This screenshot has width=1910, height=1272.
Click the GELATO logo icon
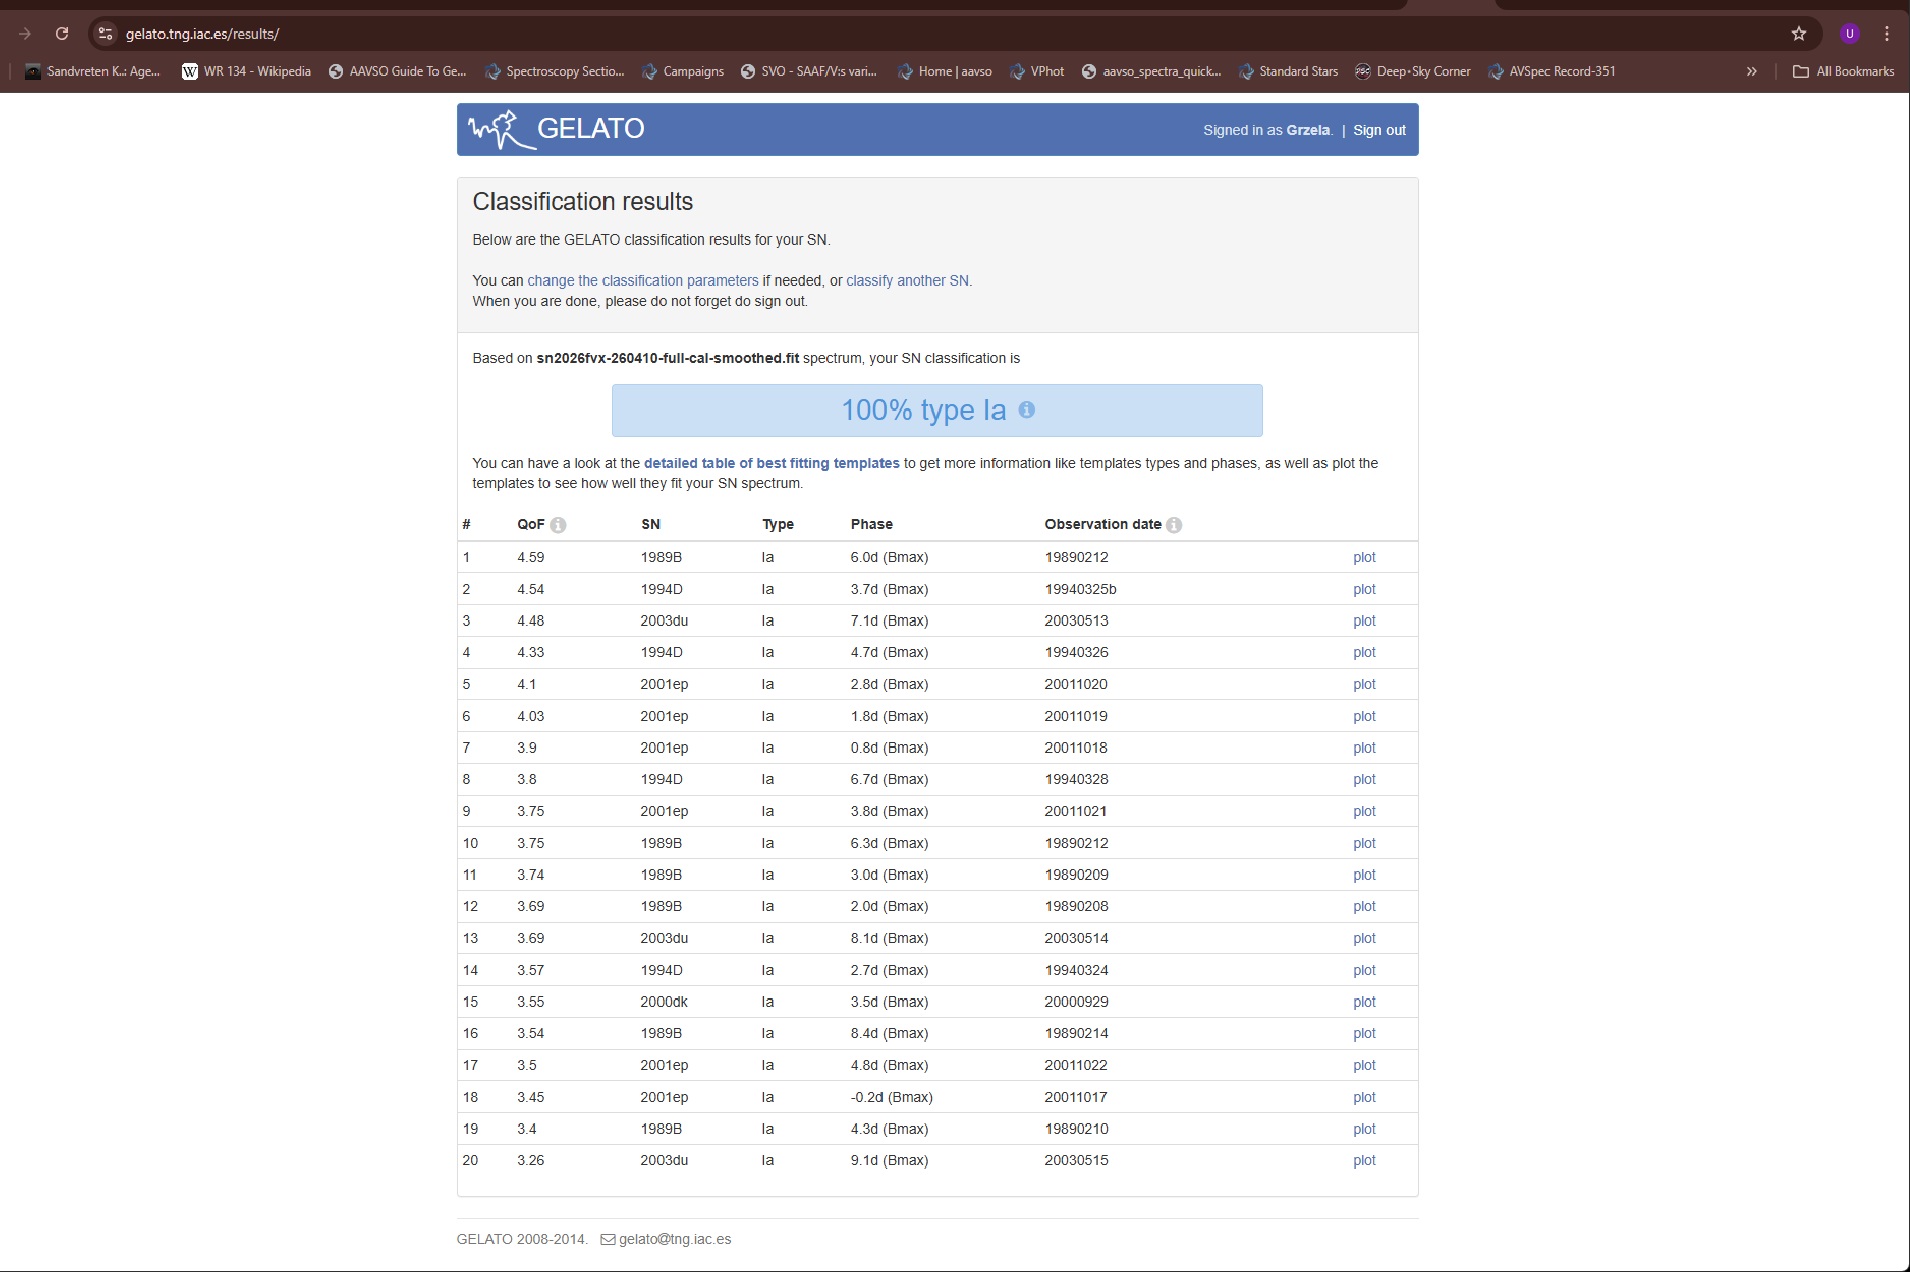[501, 130]
